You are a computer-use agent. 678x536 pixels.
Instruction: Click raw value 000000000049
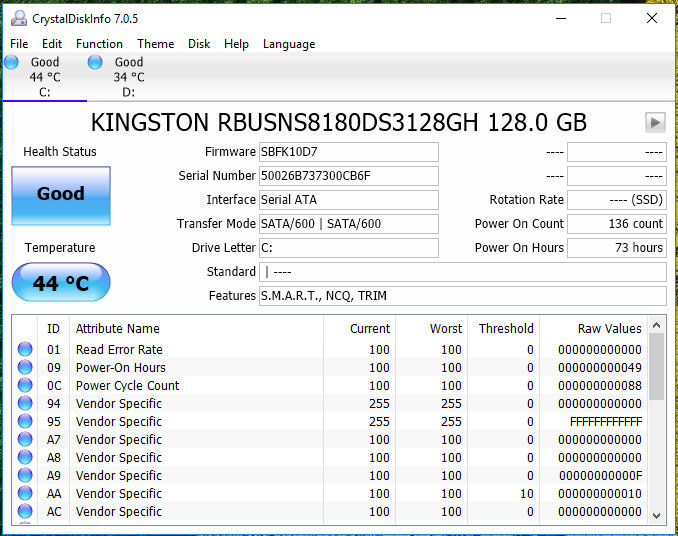(600, 367)
